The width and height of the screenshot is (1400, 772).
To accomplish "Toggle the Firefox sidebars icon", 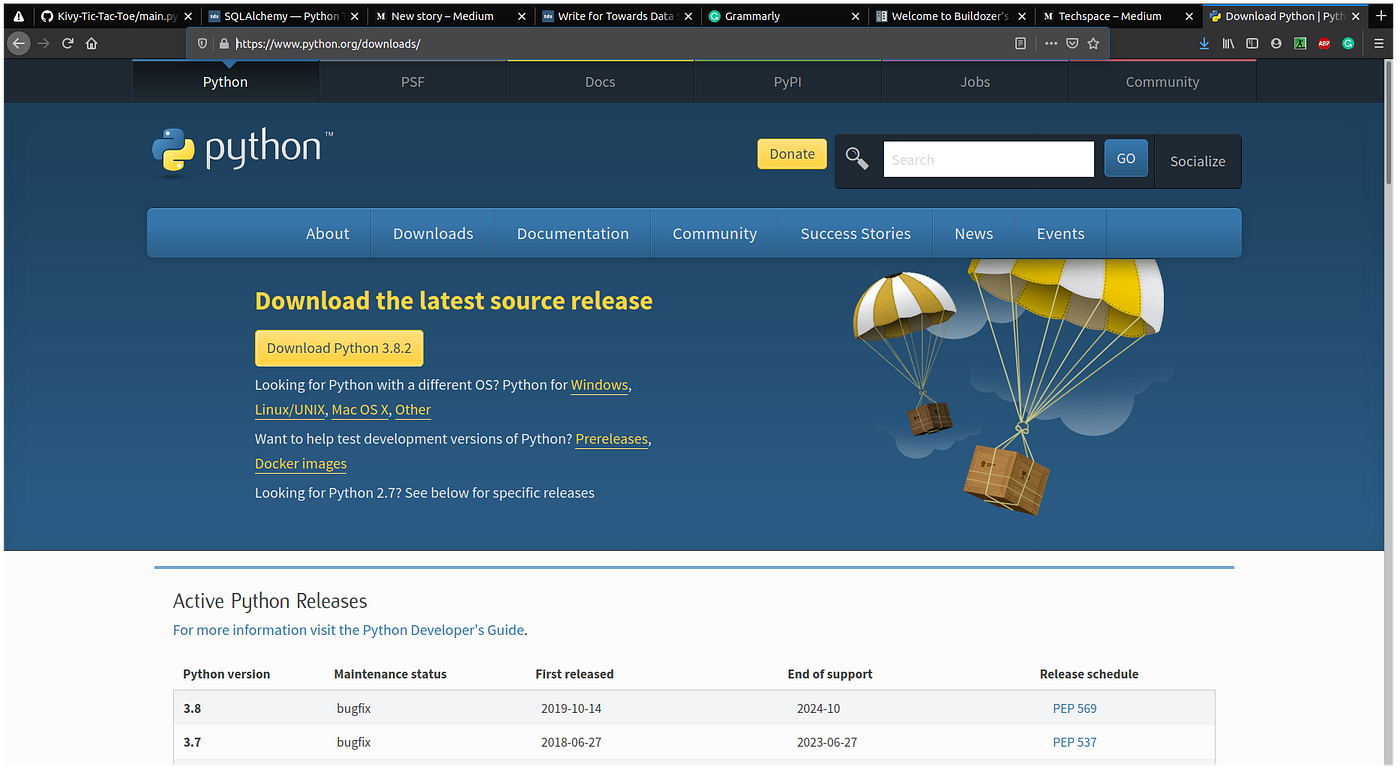I will pos(1252,44).
